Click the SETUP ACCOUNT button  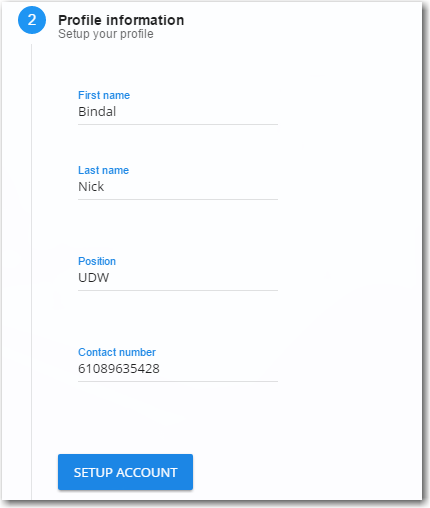125,472
